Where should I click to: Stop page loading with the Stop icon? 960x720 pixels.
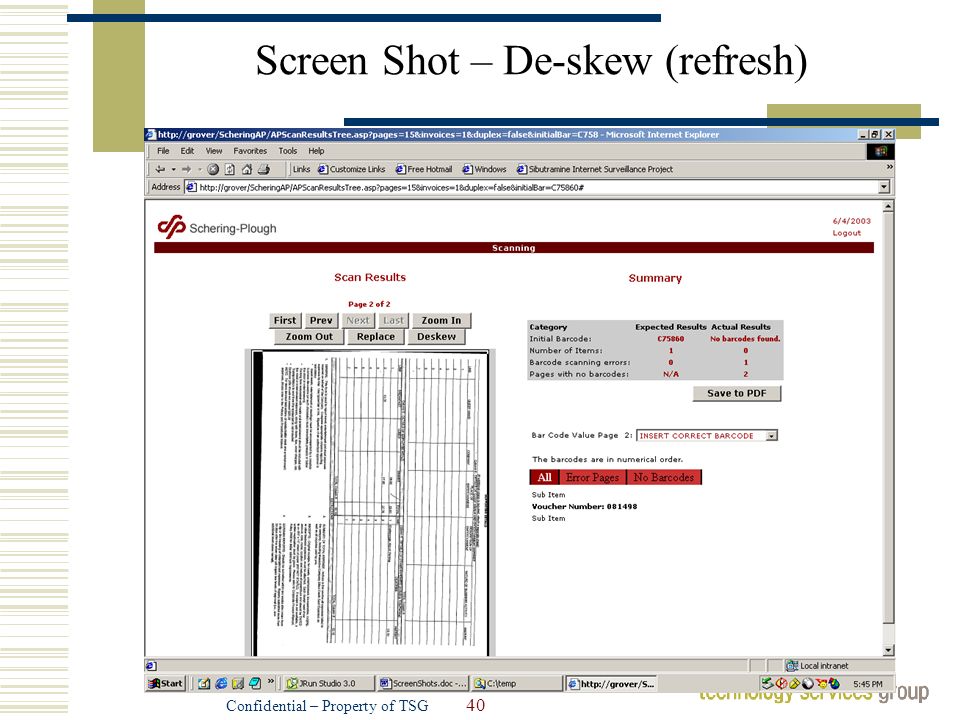(x=213, y=170)
